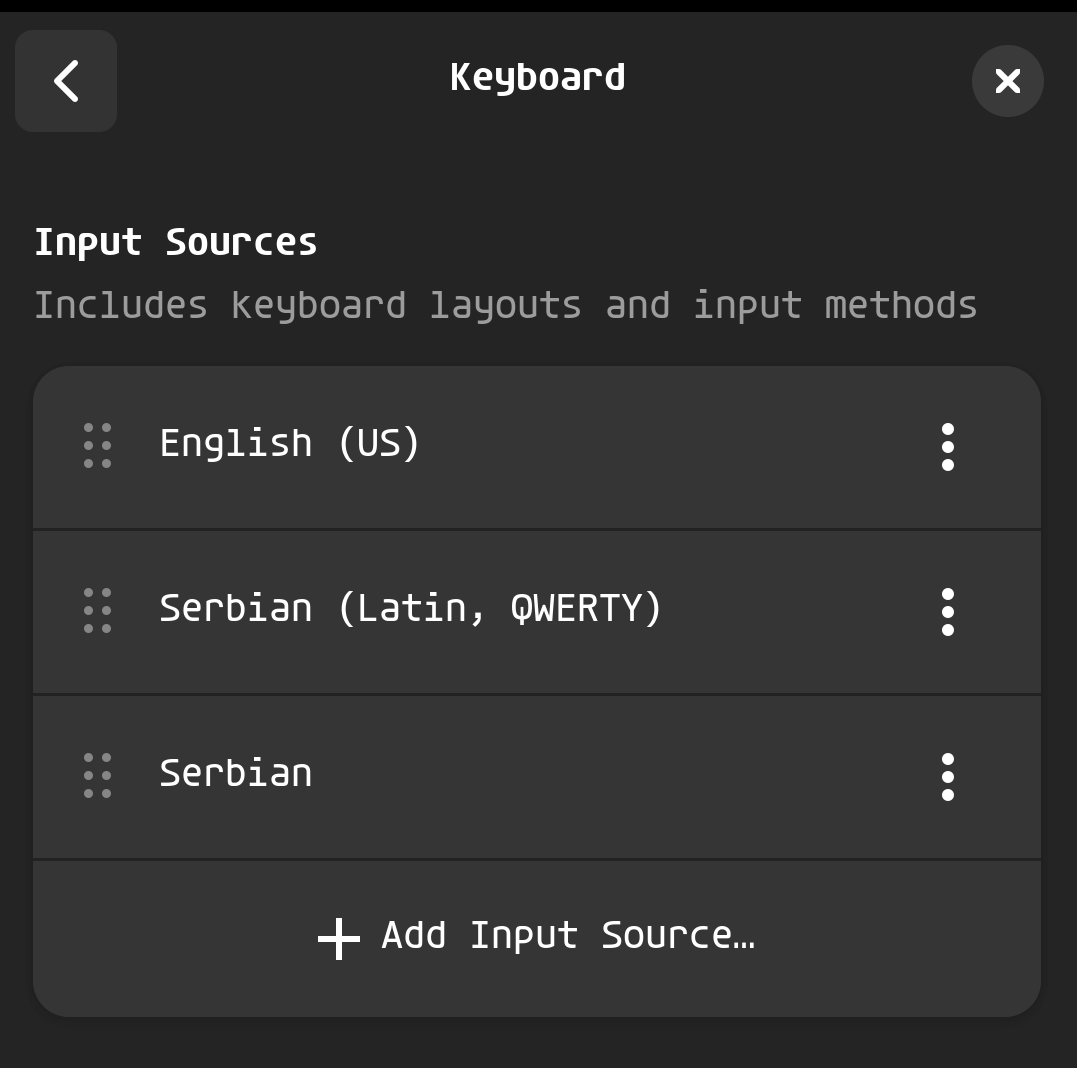
Task: Click the (US) part of English entry
Action: 378,444
